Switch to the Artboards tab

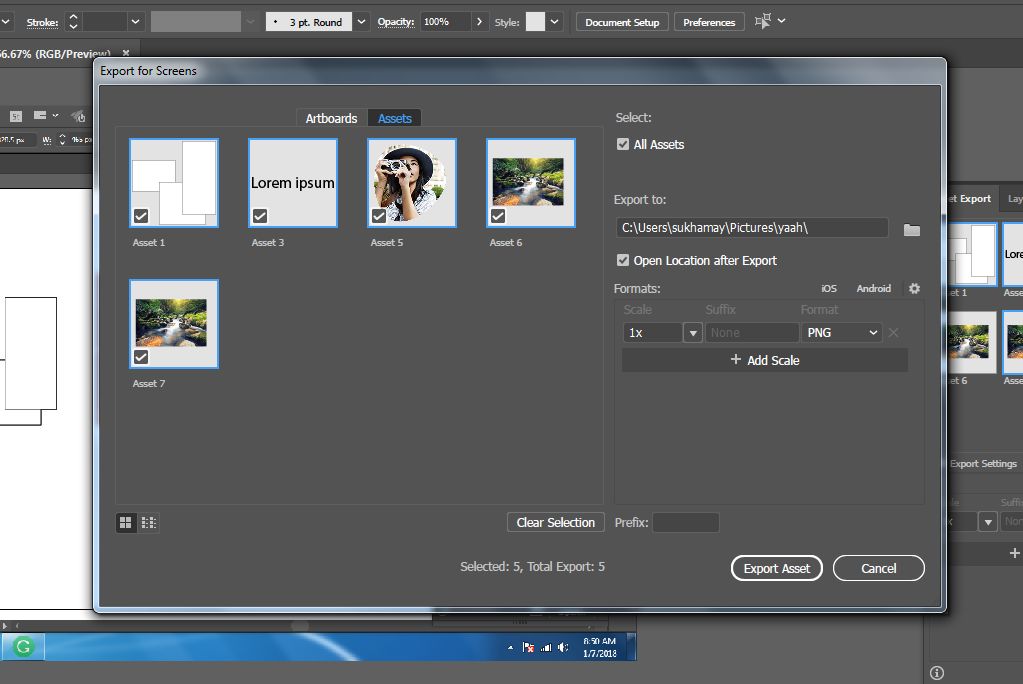[331, 118]
